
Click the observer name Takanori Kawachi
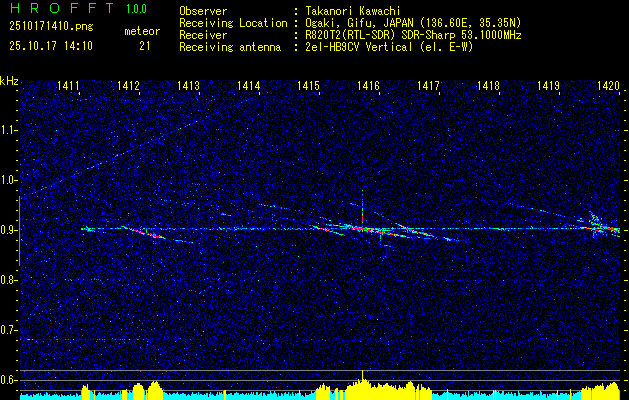coord(352,11)
